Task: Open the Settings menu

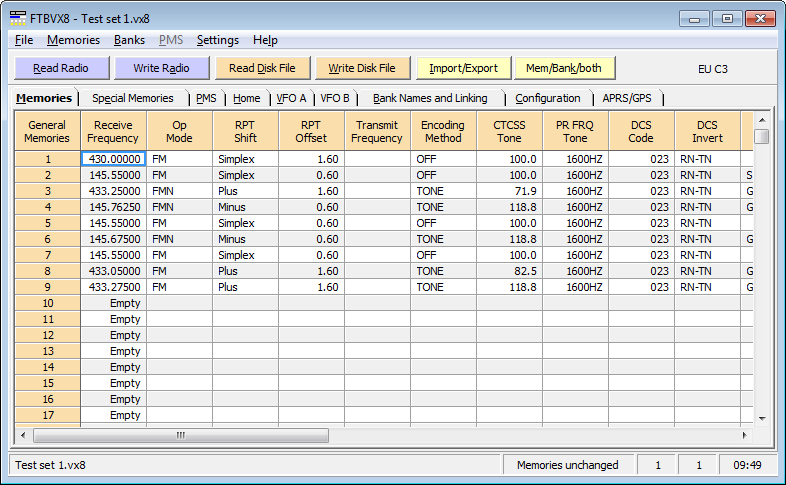Action: (x=217, y=40)
